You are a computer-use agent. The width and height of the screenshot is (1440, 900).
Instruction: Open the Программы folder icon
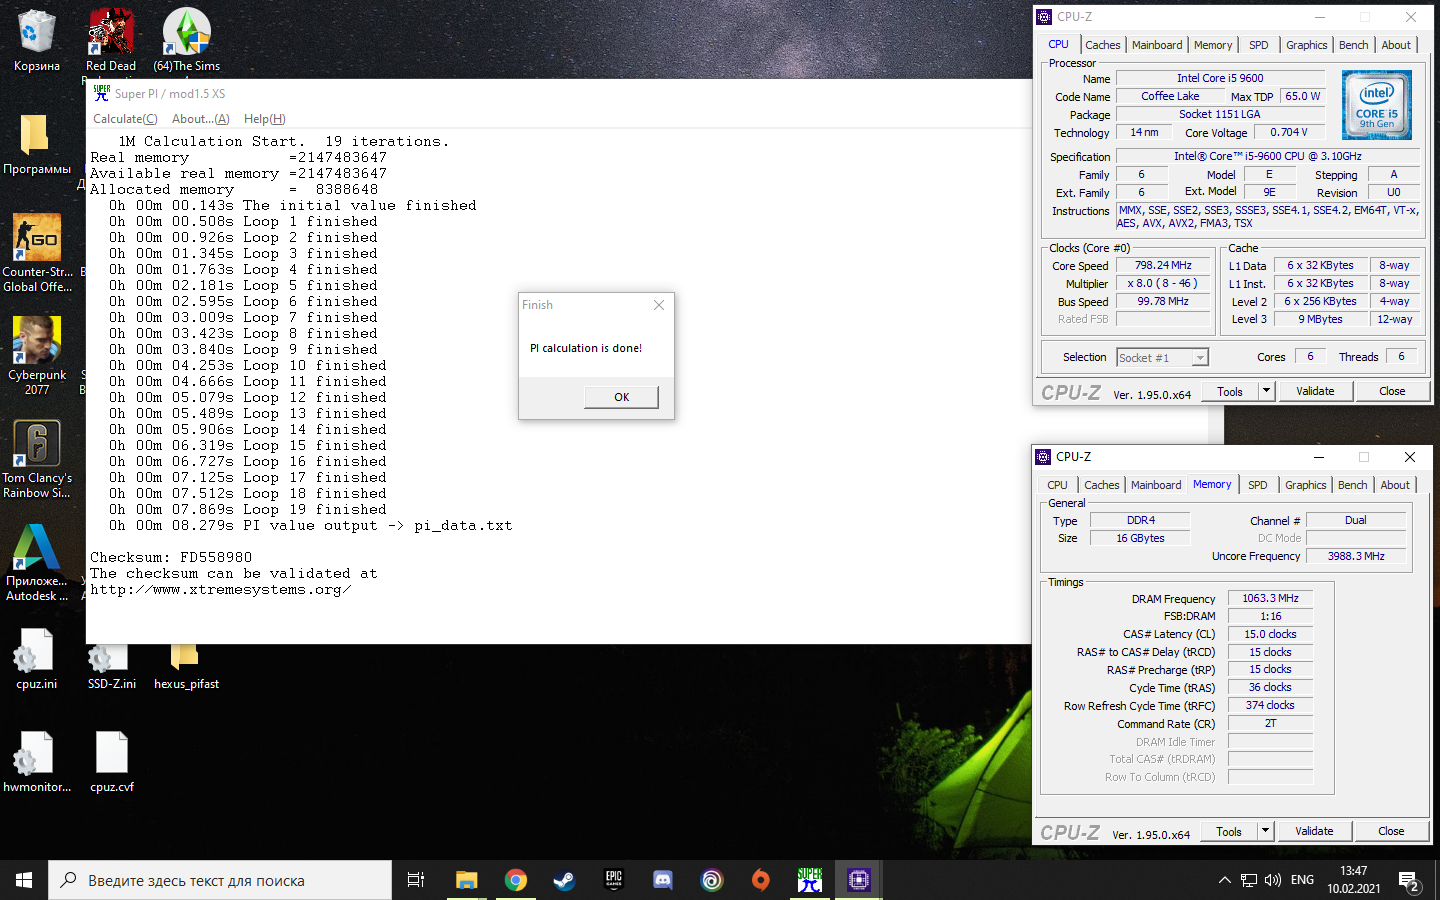coord(36,144)
